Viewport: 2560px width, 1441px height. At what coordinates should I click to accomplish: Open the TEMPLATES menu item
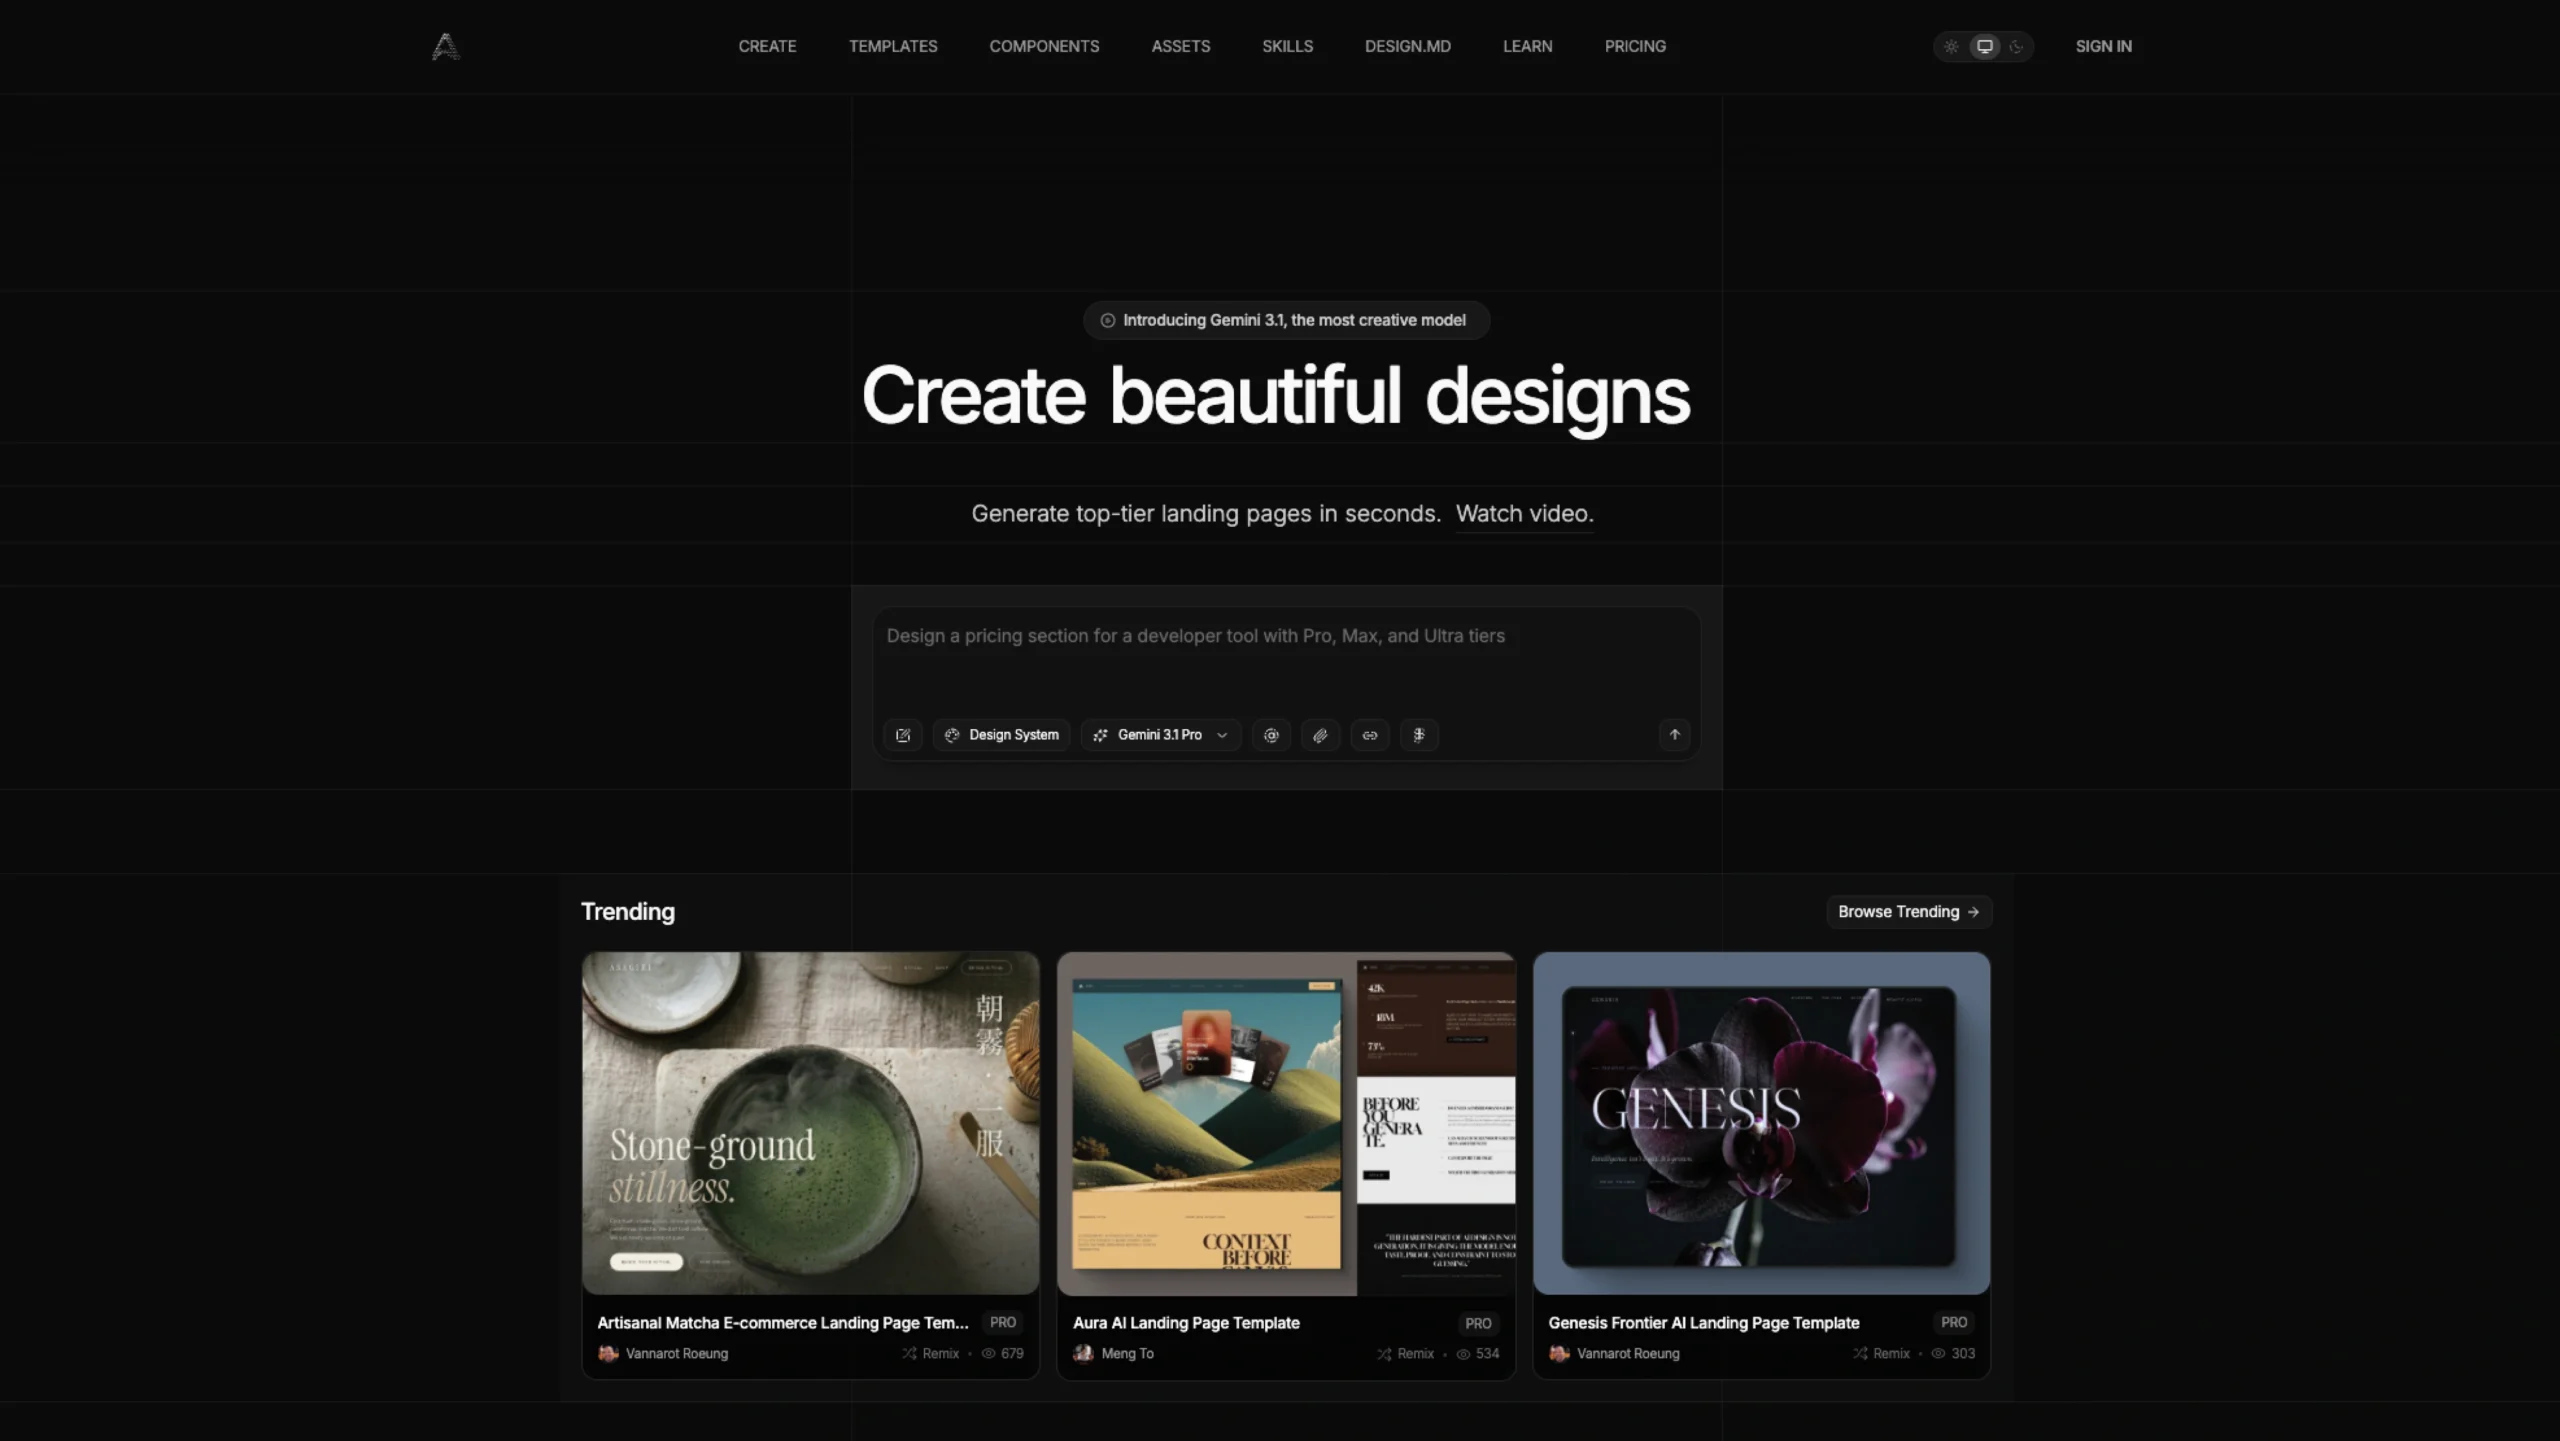point(893,46)
